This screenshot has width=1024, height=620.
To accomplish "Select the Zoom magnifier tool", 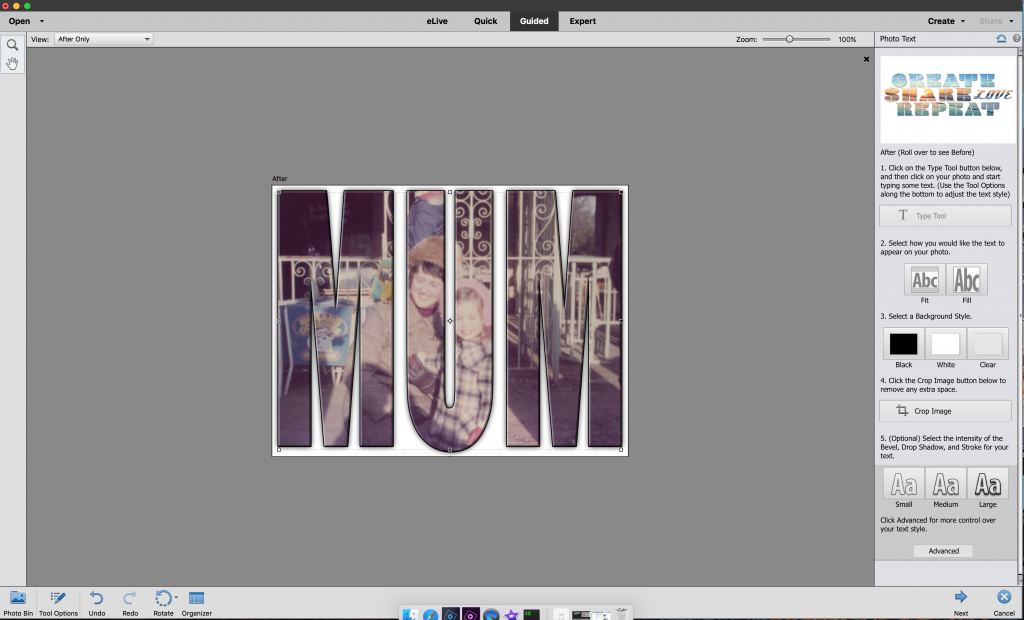I will click(x=12, y=45).
